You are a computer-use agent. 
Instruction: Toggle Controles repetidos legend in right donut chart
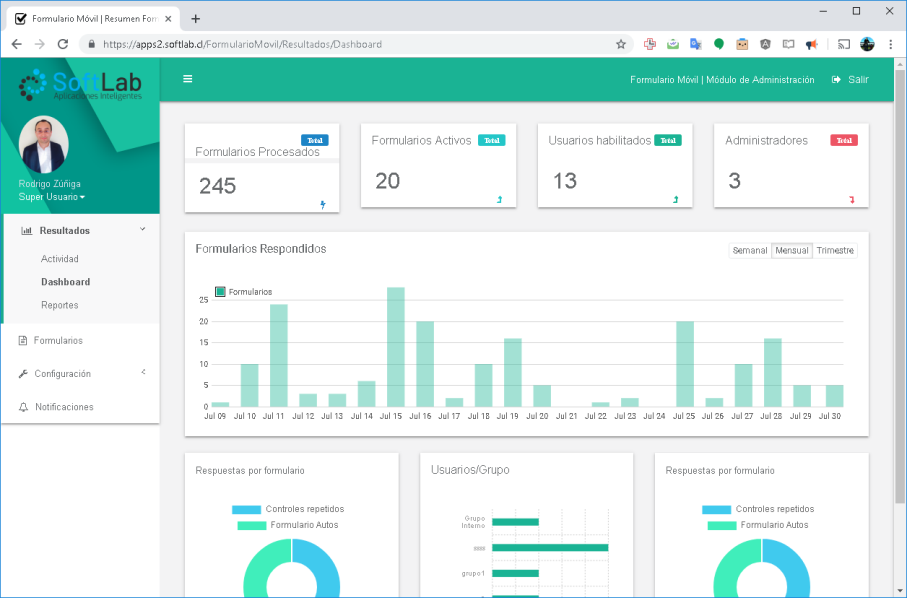pos(758,509)
